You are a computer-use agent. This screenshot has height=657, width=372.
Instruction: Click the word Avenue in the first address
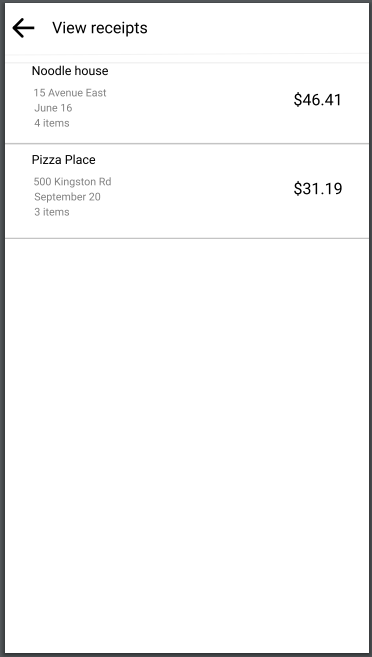64,93
